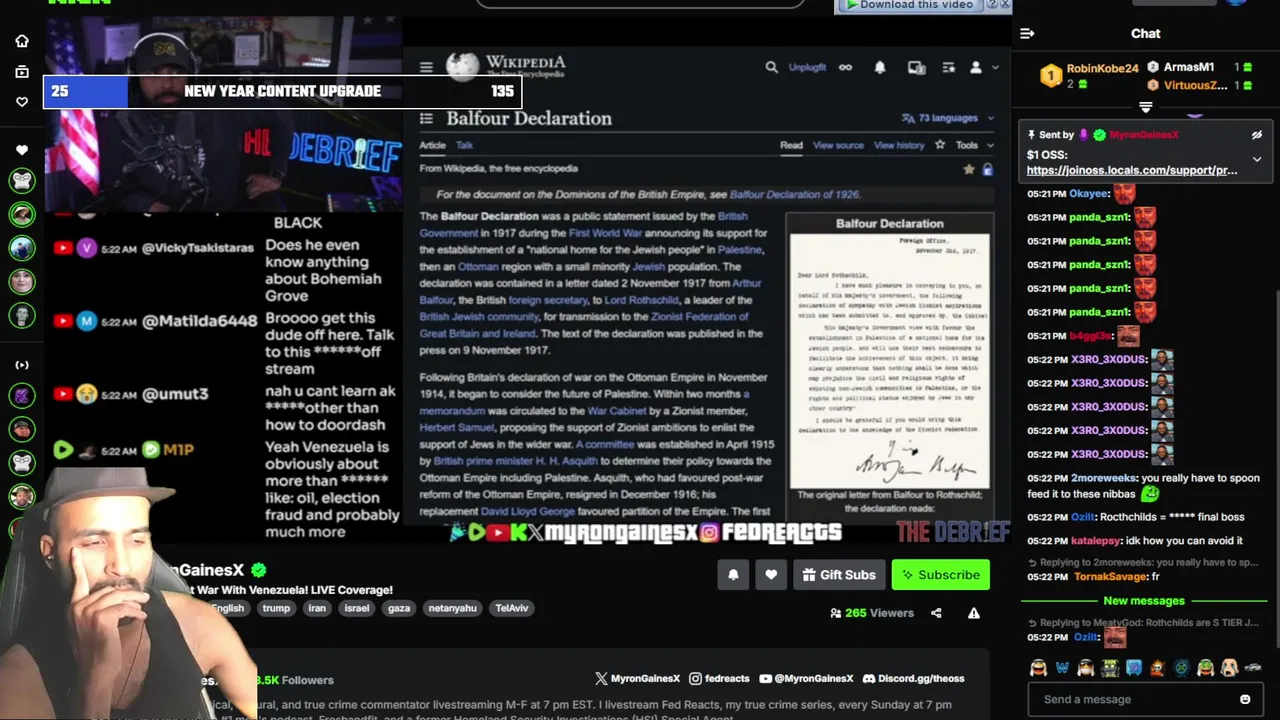Click the 265 Viewers count
Image resolution: width=1280 pixels, height=720 pixels.
872,613
